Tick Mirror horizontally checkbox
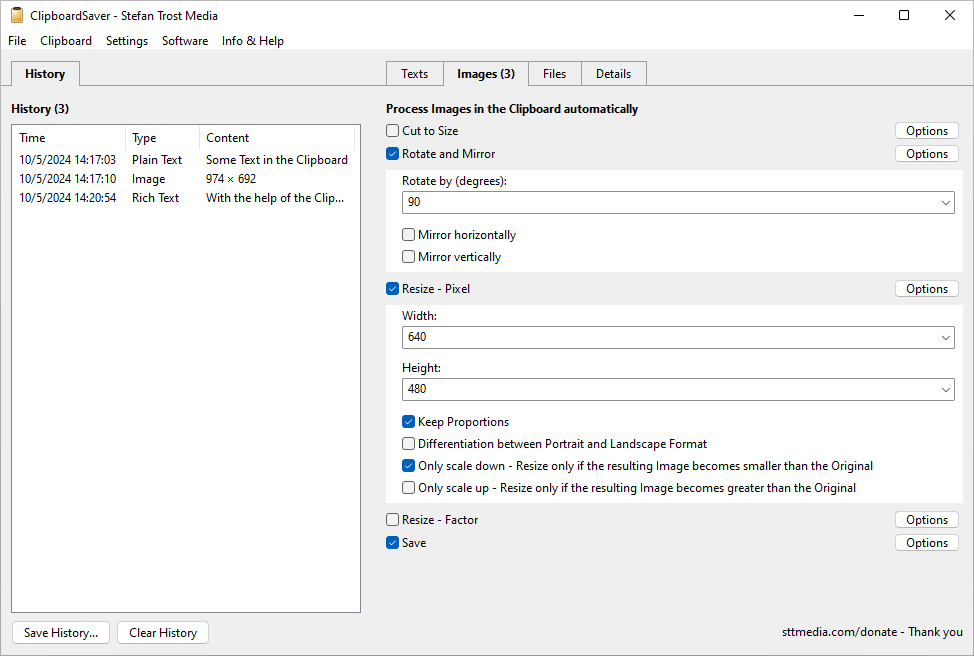Image resolution: width=974 pixels, height=656 pixels. click(x=409, y=235)
